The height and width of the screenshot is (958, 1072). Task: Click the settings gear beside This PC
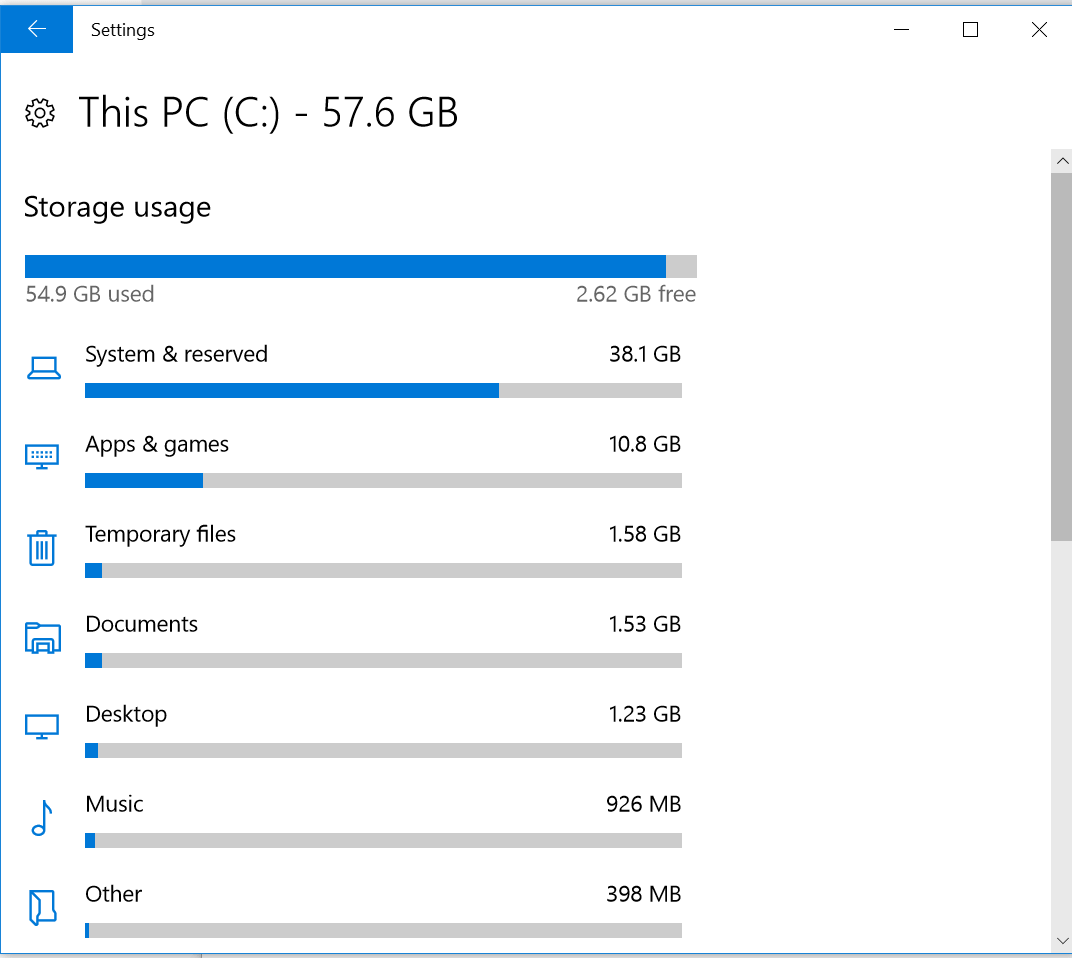tap(39, 113)
